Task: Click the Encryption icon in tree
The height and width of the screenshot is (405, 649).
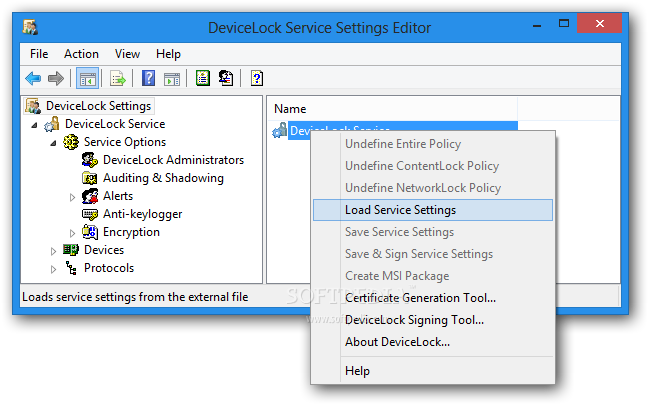Action: pyautogui.click(x=90, y=232)
